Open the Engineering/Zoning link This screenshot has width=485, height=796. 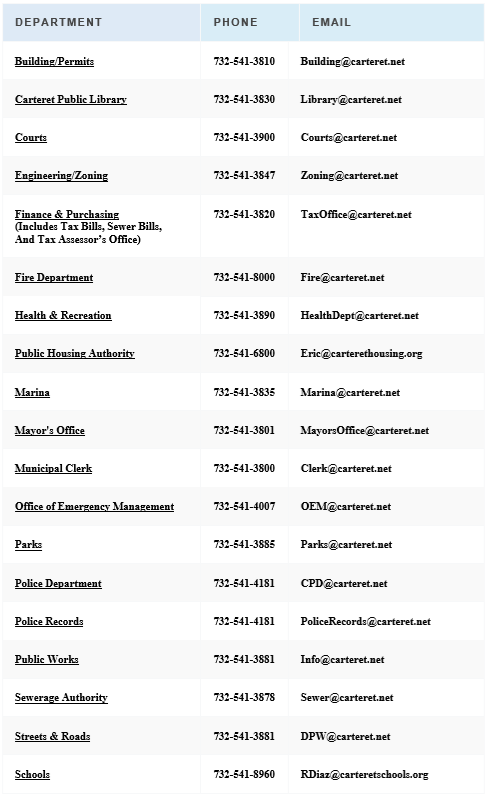(61, 176)
